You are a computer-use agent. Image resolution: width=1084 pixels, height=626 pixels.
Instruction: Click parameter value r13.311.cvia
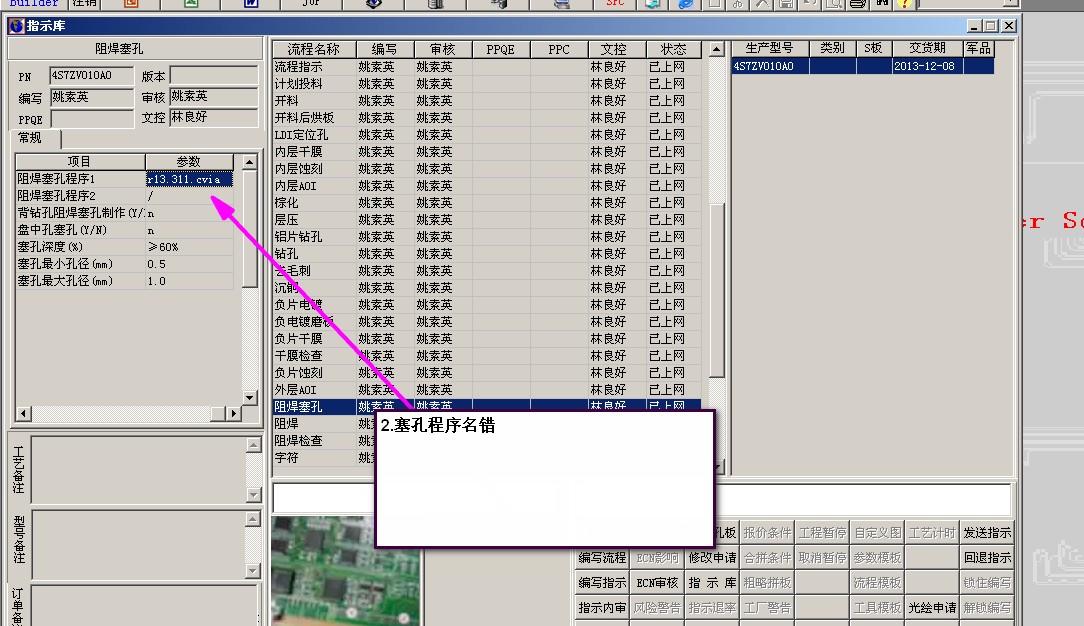click(189, 179)
